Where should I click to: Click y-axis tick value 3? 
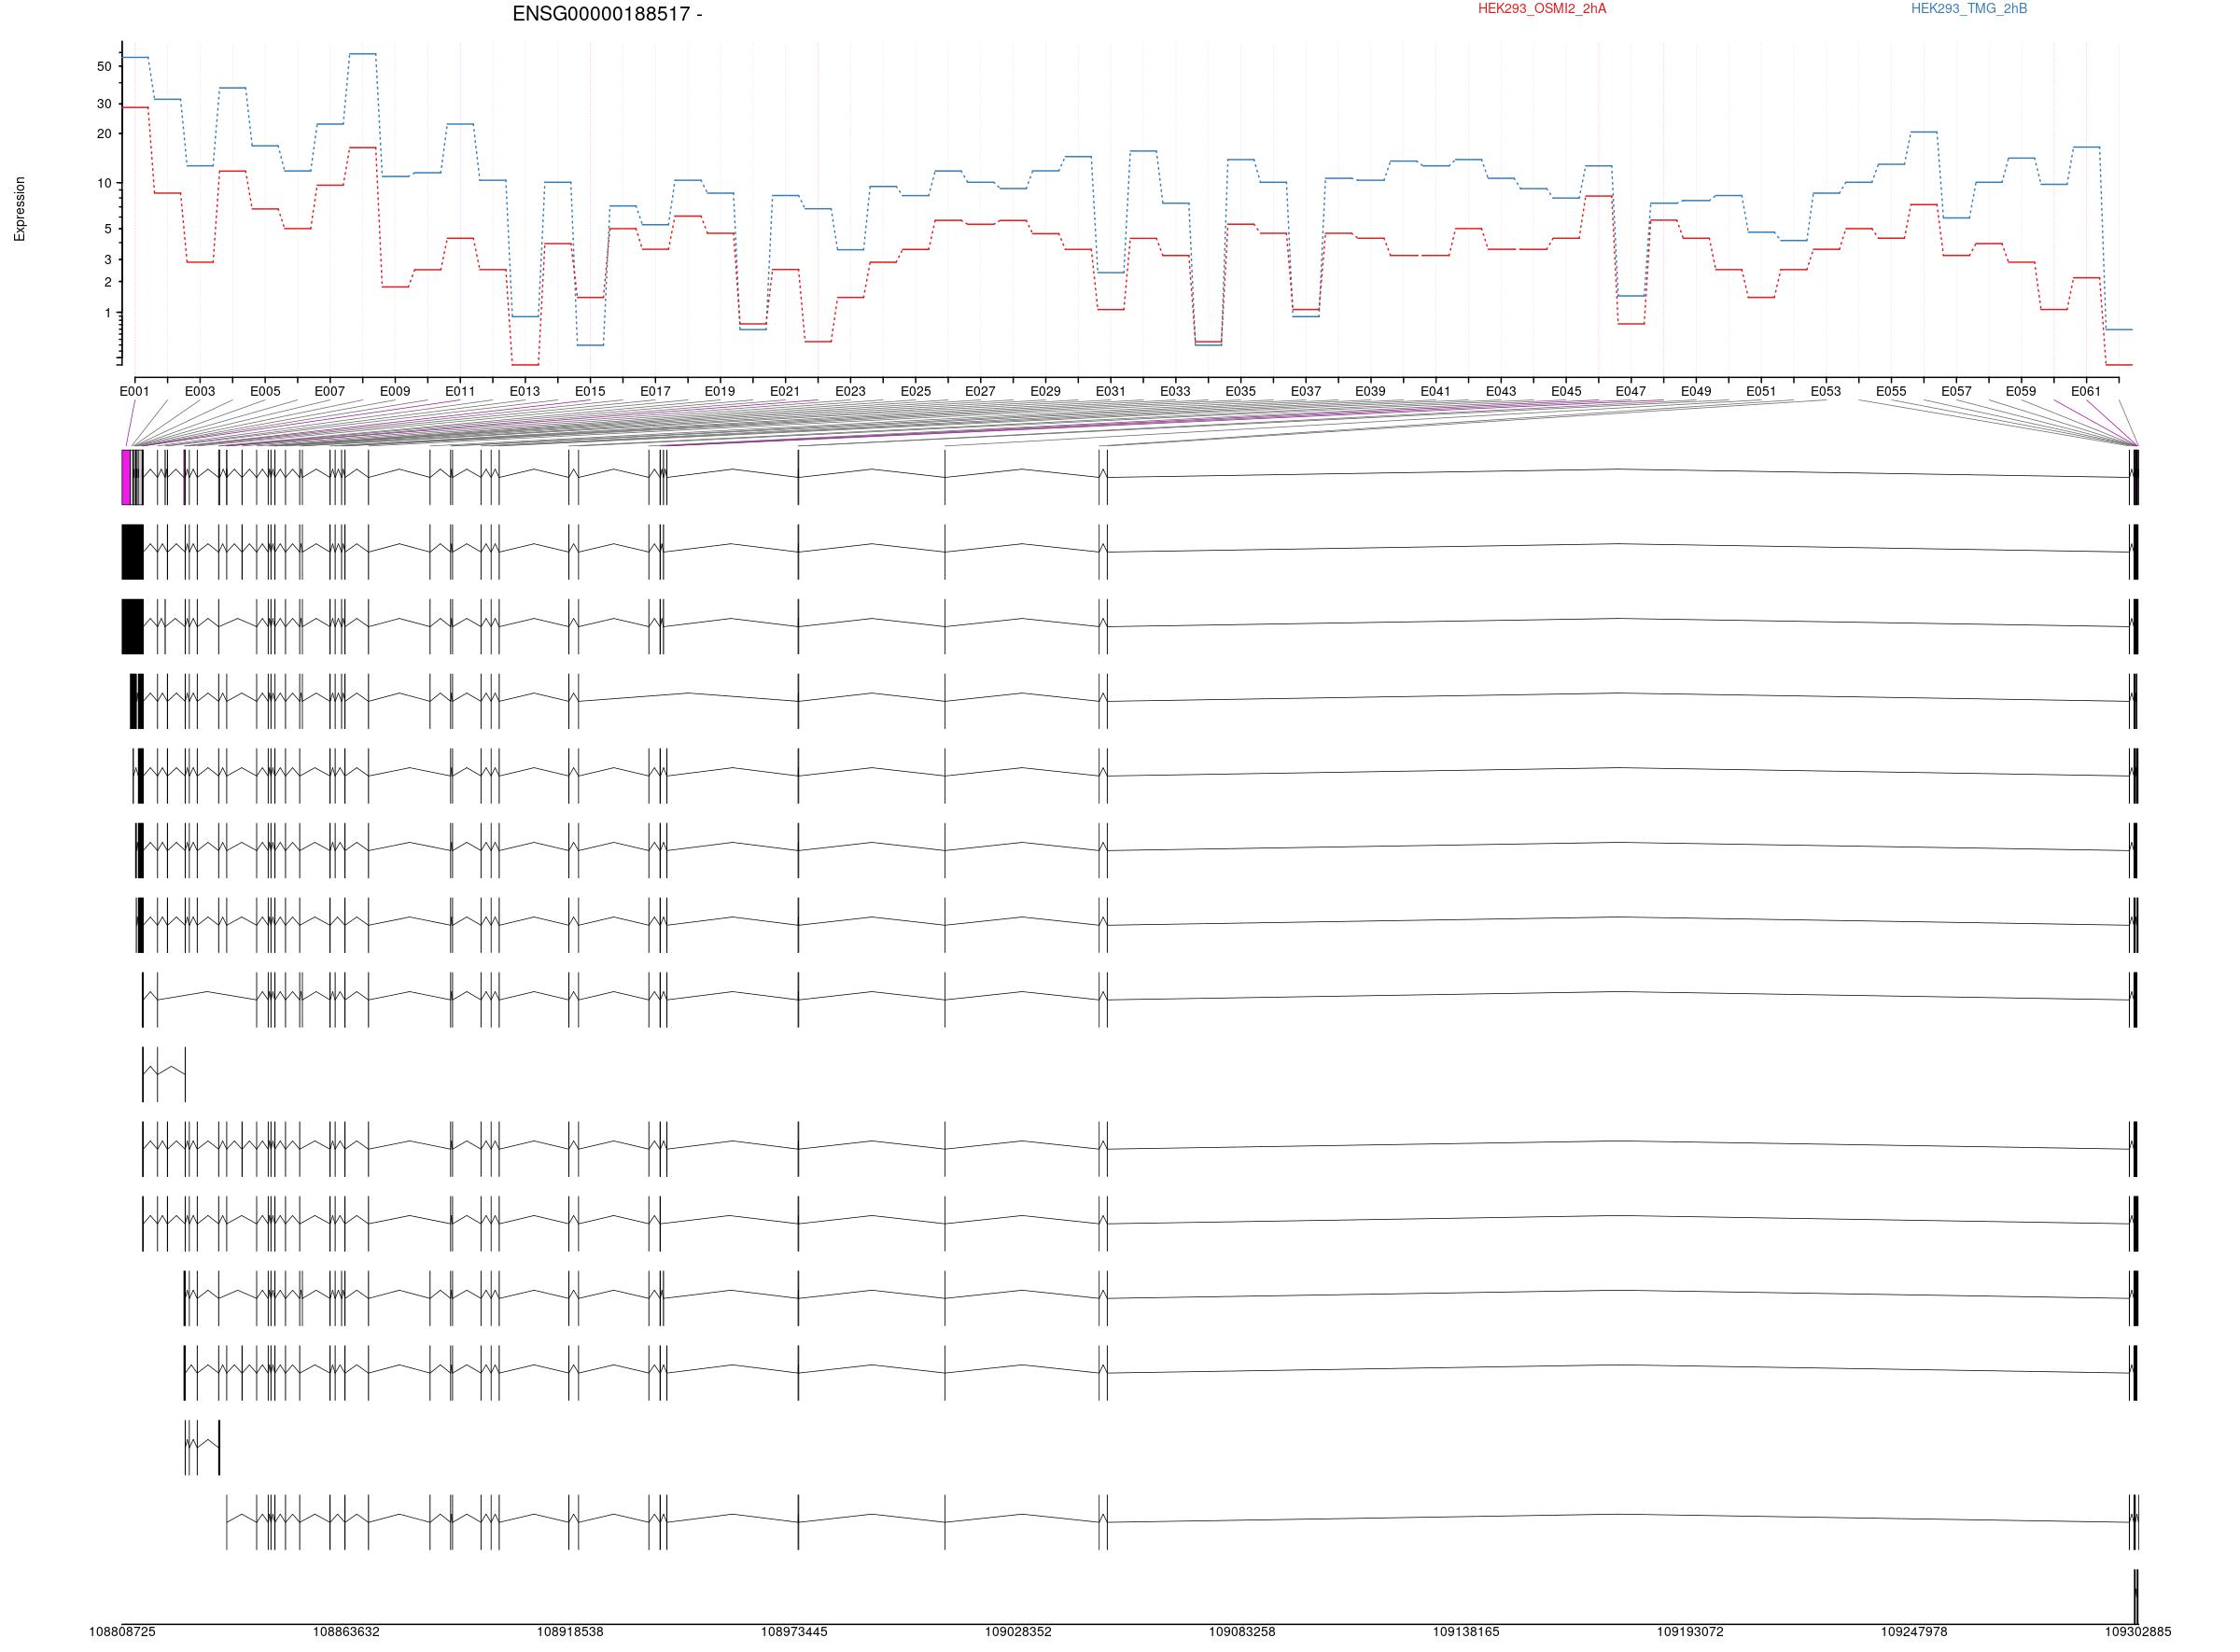[108, 260]
